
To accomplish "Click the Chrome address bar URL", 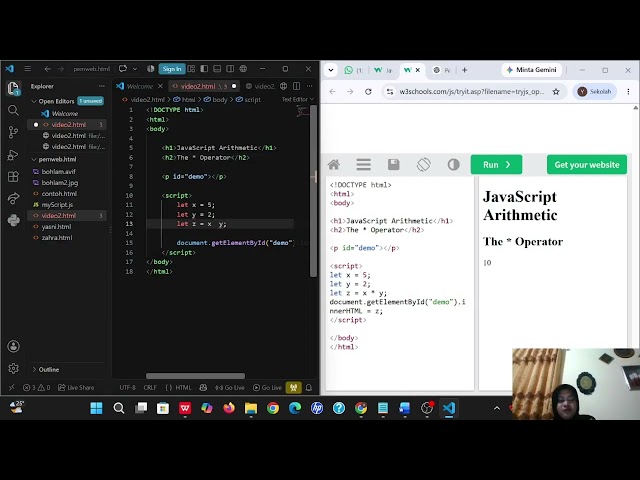I will pyautogui.click(x=471, y=91).
